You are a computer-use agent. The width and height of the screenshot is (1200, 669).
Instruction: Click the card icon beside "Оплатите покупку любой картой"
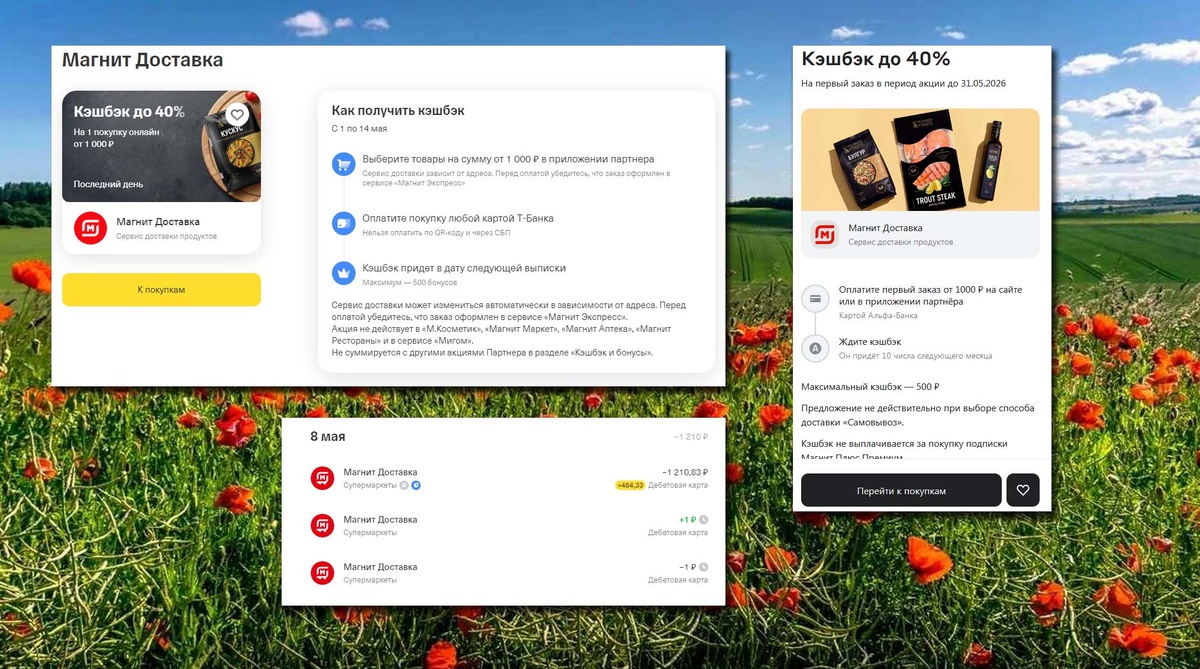(x=343, y=223)
